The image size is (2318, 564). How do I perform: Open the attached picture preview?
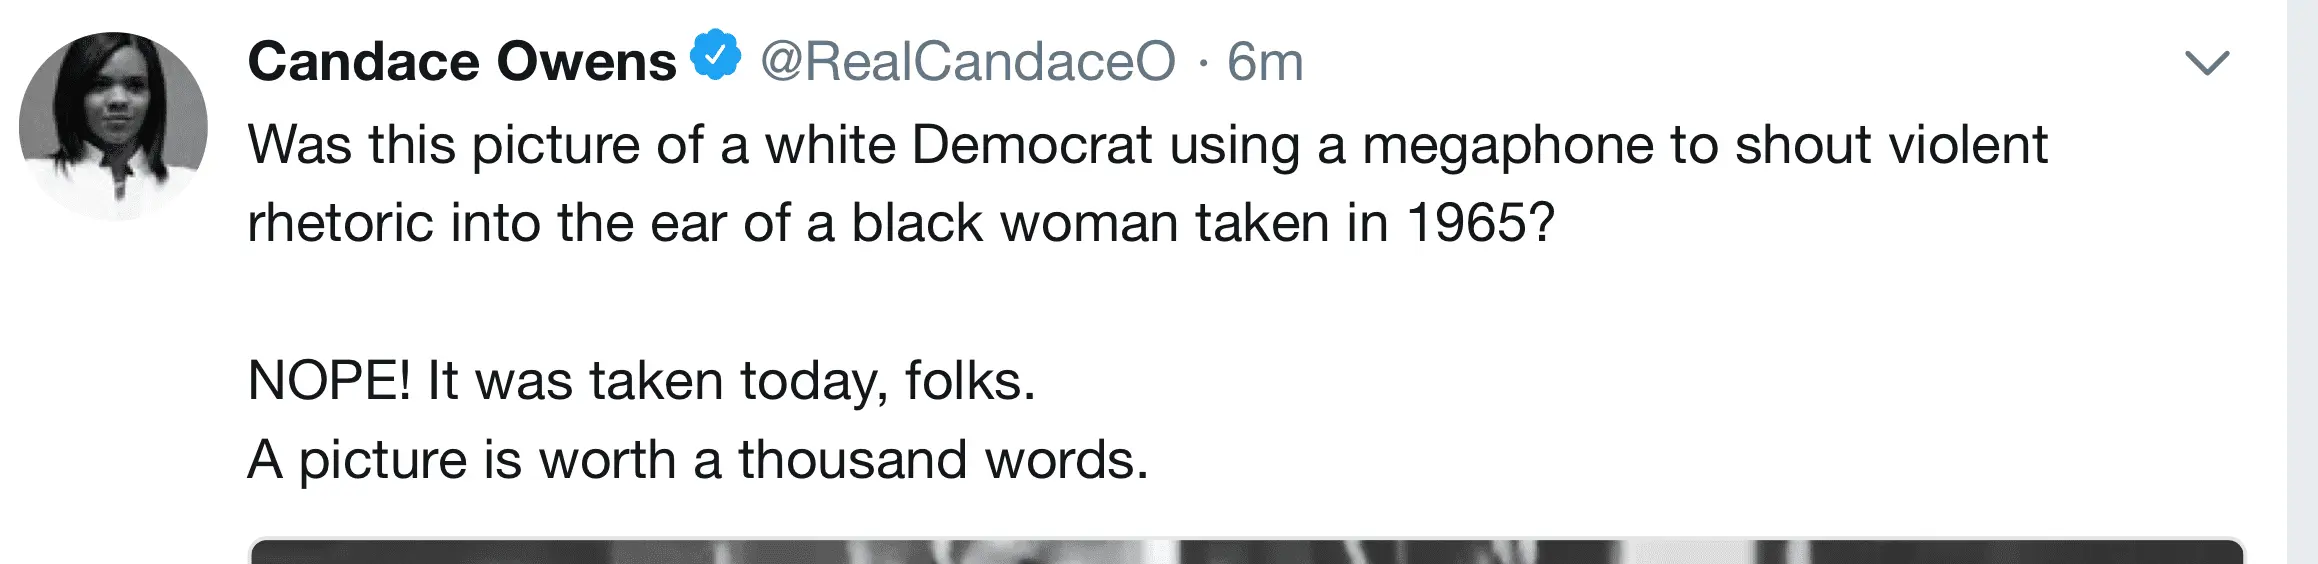(1245, 551)
